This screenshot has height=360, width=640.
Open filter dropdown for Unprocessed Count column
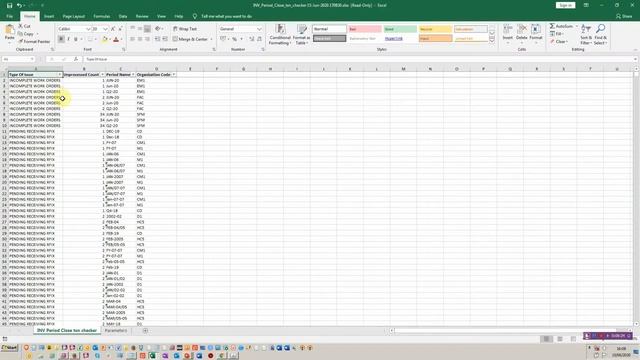(102, 75)
